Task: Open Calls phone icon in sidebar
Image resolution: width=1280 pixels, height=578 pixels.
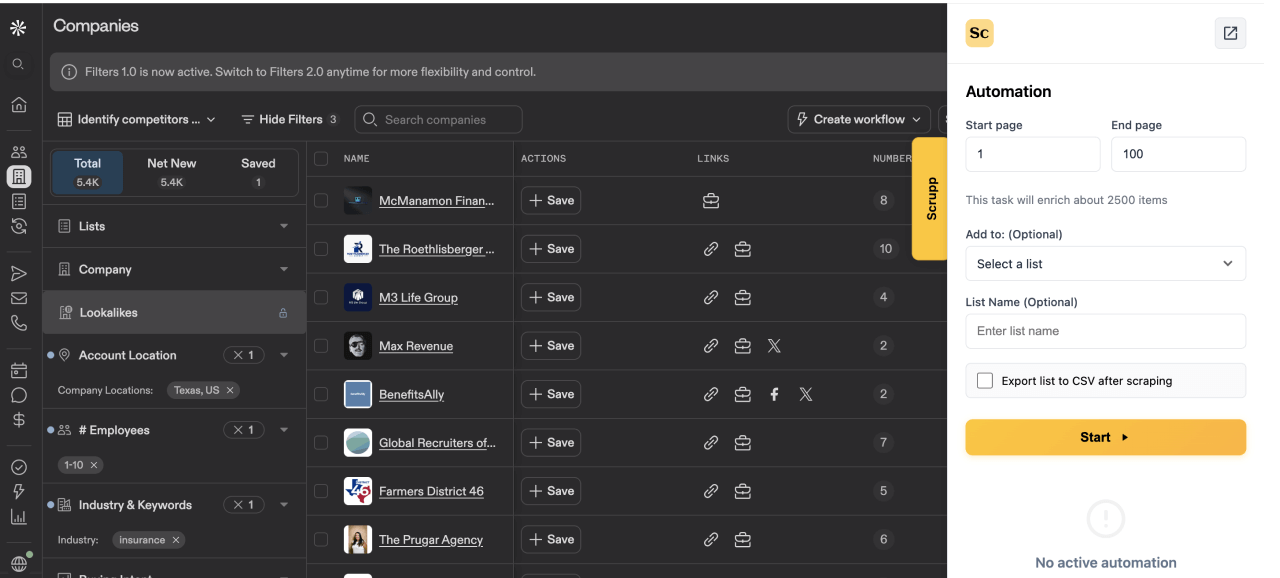Action: [x=18, y=323]
